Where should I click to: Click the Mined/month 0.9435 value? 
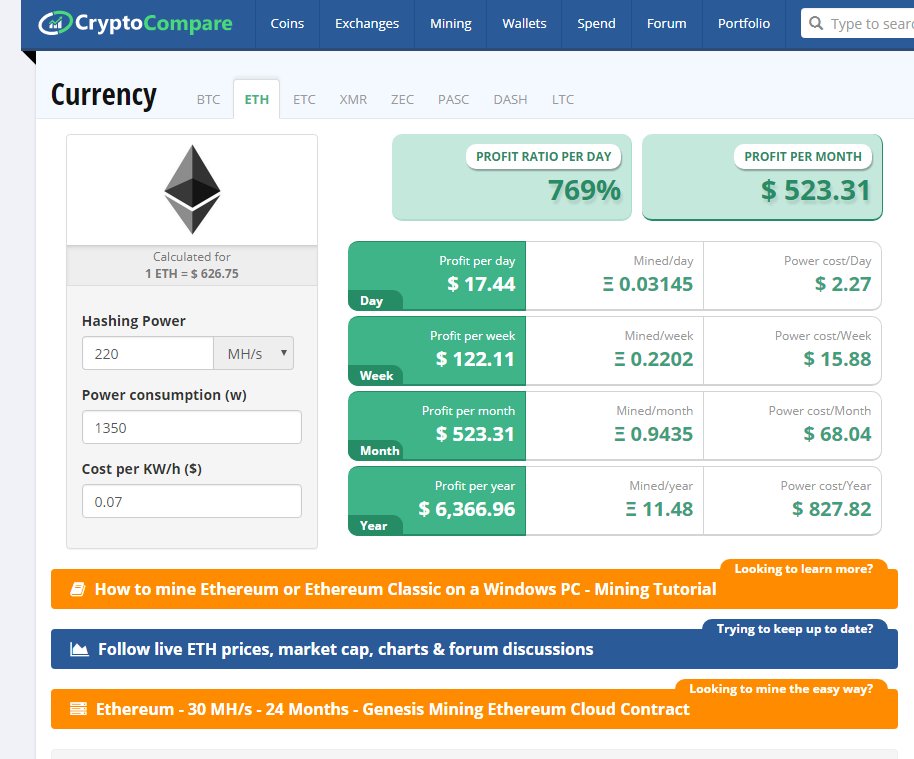653,434
